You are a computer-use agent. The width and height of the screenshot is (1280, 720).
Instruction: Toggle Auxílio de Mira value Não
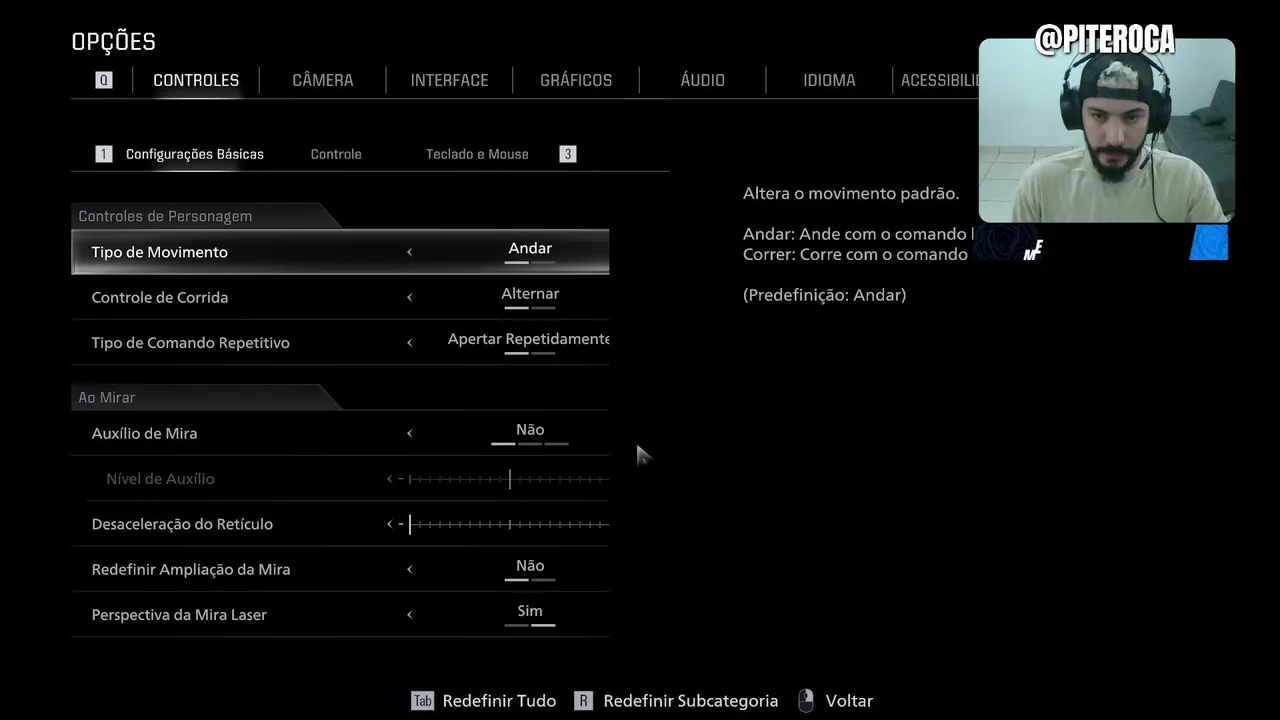point(530,432)
